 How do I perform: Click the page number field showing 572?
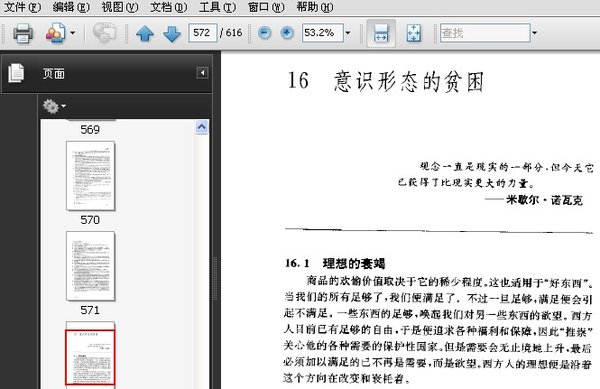[x=202, y=33]
